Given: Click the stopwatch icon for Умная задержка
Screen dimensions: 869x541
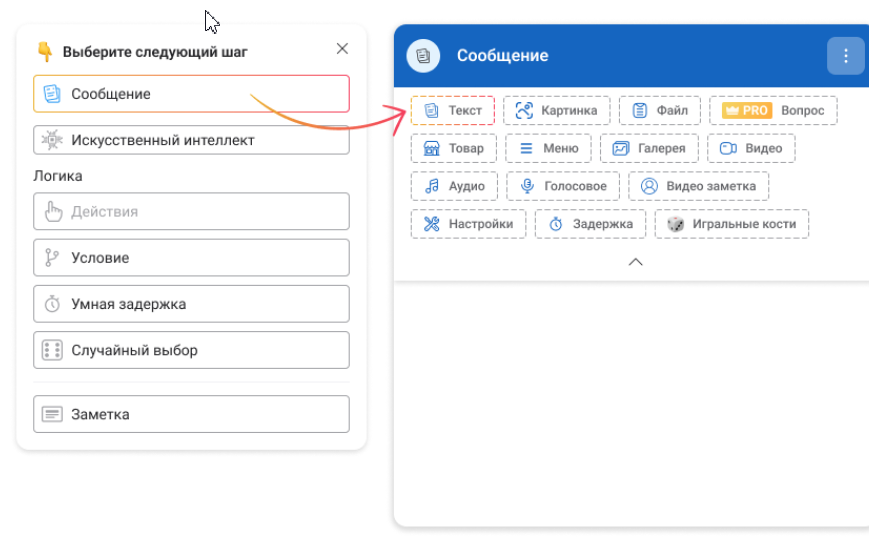Looking at the screenshot, I should coord(52,304).
